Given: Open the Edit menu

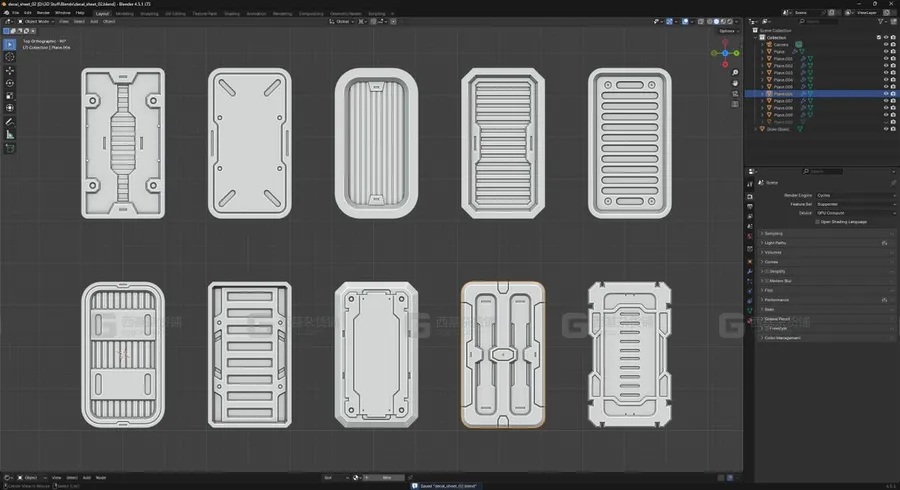Looking at the screenshot, I should point(28,13).
